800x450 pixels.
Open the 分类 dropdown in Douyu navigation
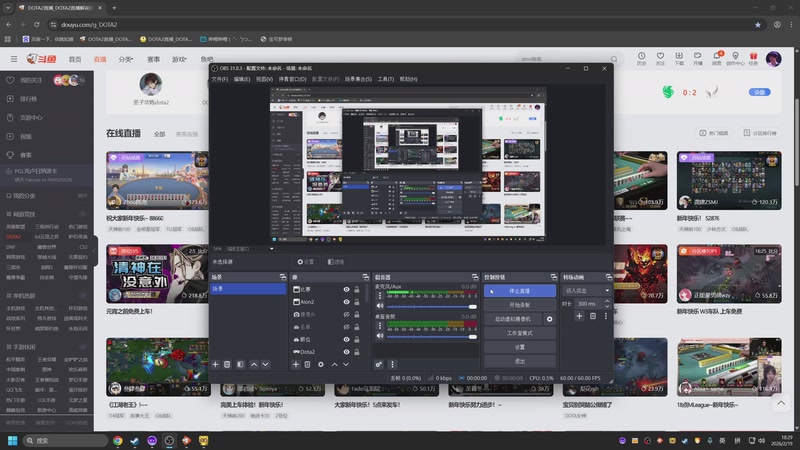126,59
